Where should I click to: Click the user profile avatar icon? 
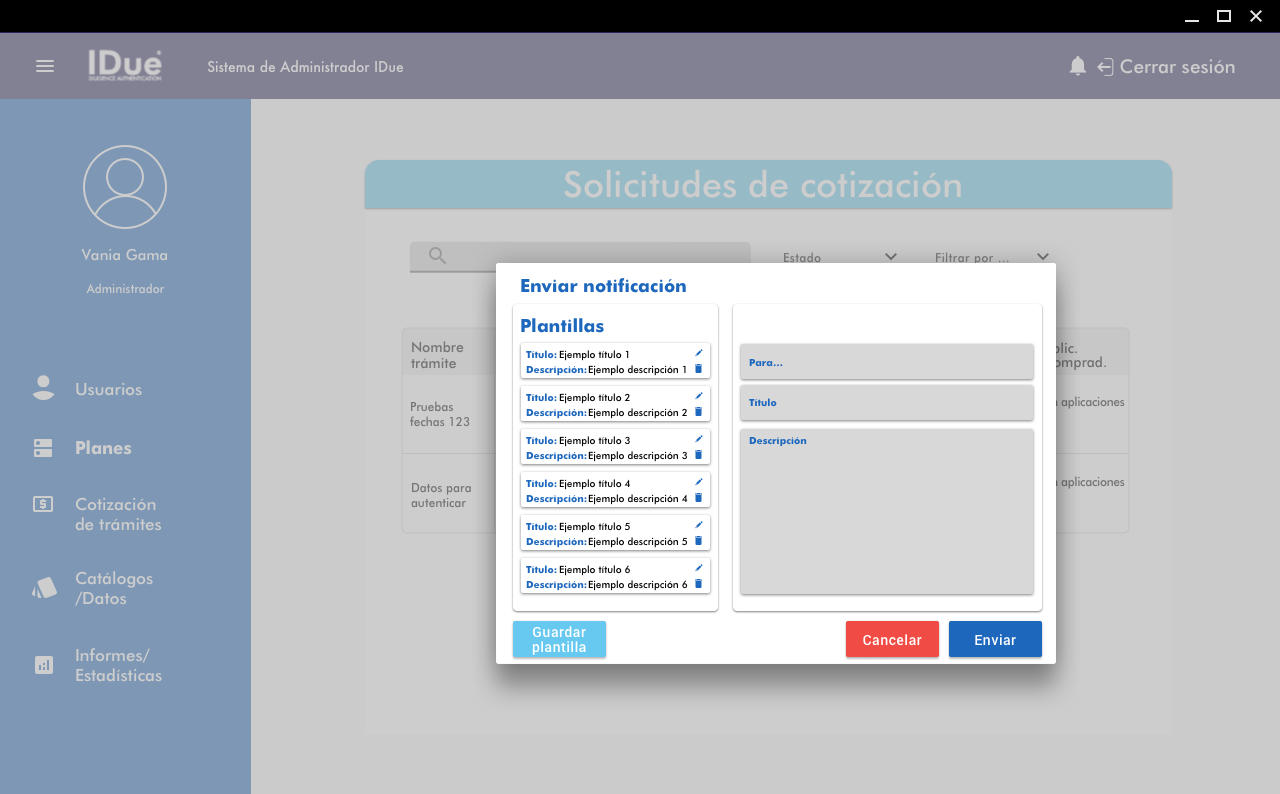tap(125, 187)
